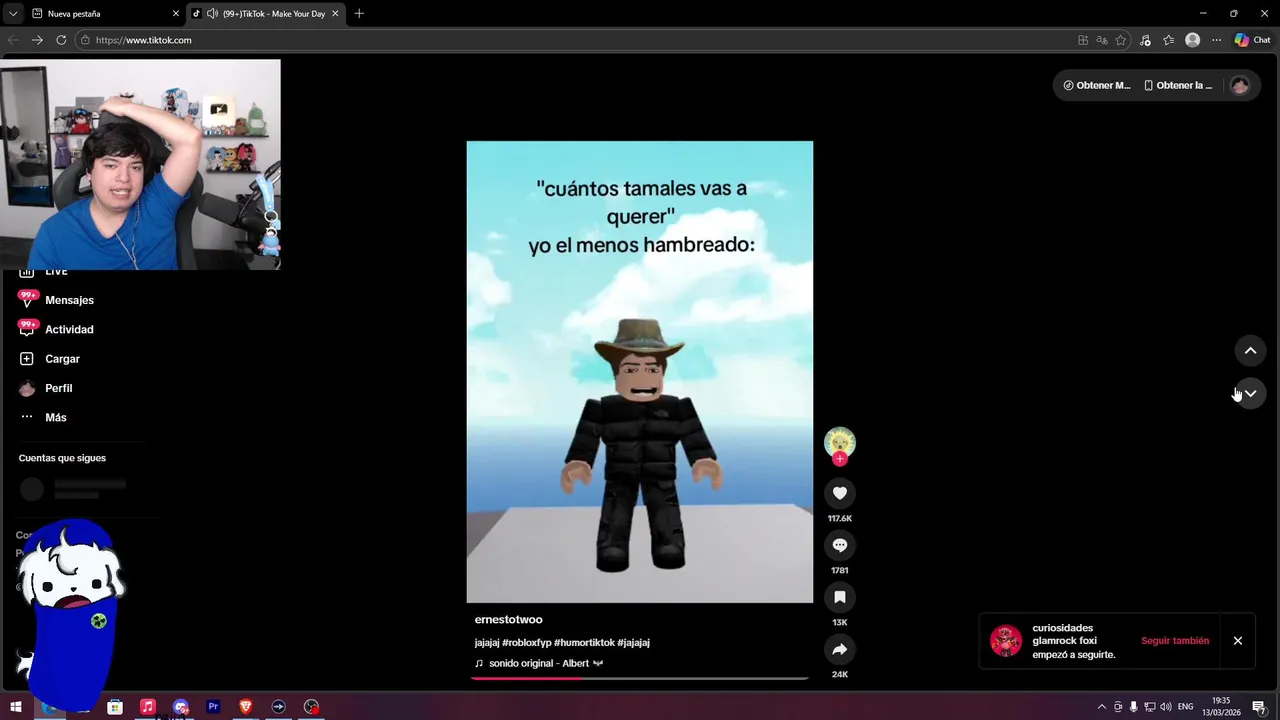Screen dimensions: 1280x720
Task: Open browser media control icon
Action: click(1145, 40)
